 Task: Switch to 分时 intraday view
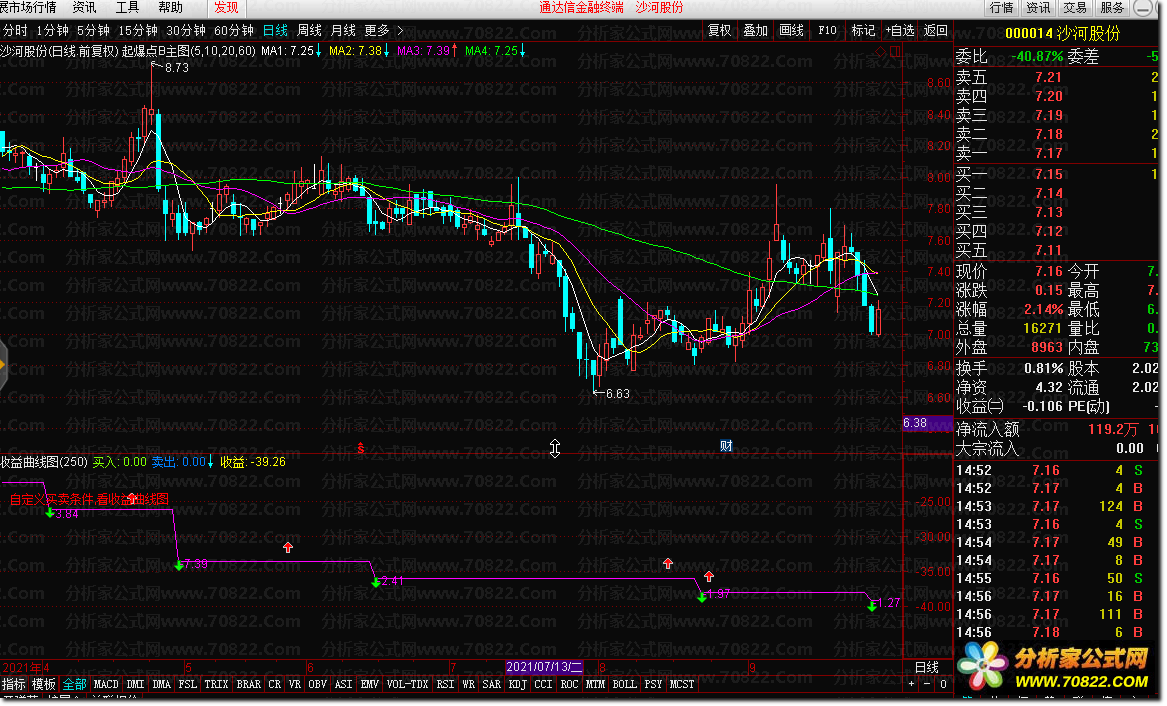click(x=15, y=31)
